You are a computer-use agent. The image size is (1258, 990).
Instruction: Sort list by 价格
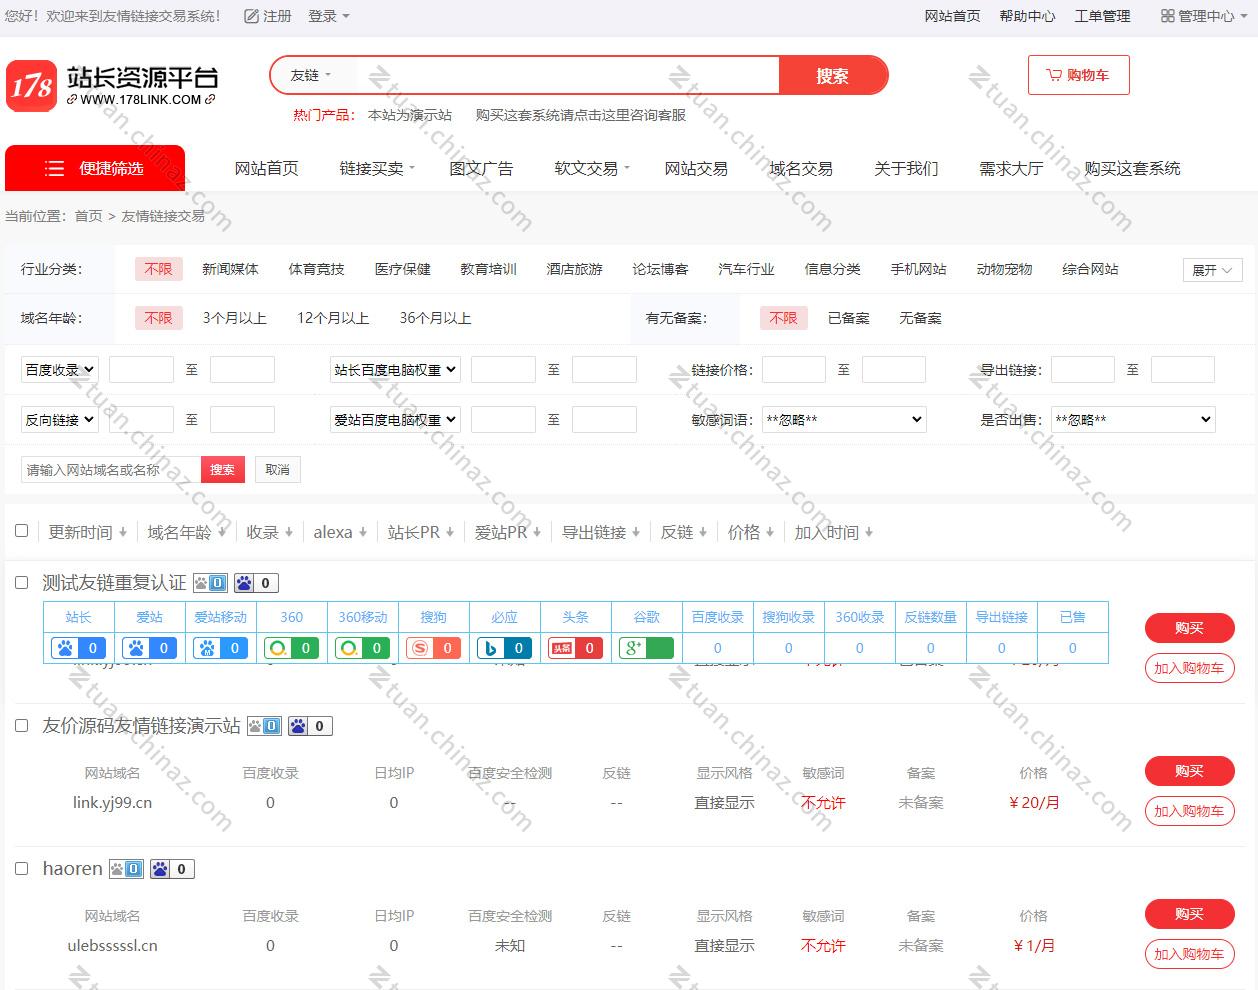pyautogui.click(x=751, y=532)
